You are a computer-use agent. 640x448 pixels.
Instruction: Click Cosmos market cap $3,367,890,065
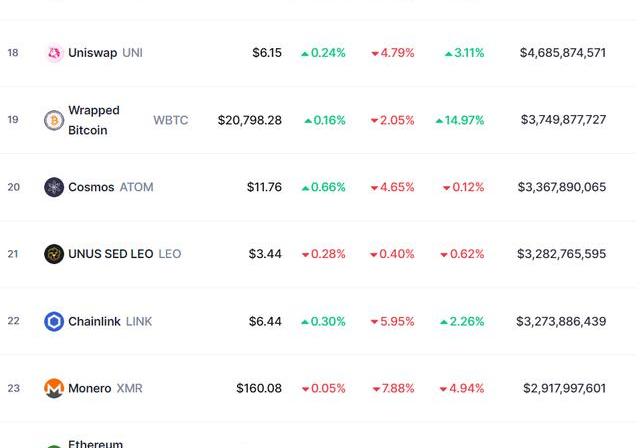click(562, 187)
